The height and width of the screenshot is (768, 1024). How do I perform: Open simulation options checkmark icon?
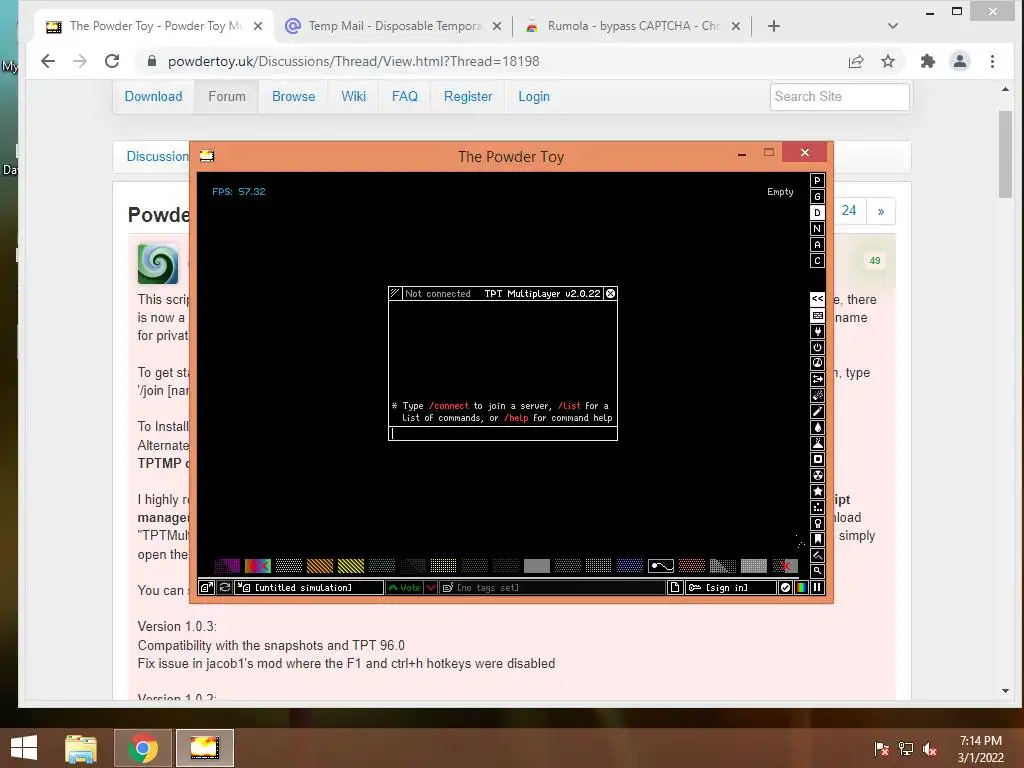click(785, 588)
